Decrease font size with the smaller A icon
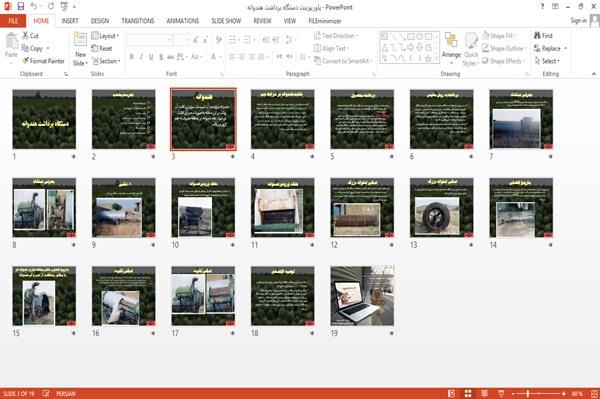600x399 pixels. pos(206,39)
